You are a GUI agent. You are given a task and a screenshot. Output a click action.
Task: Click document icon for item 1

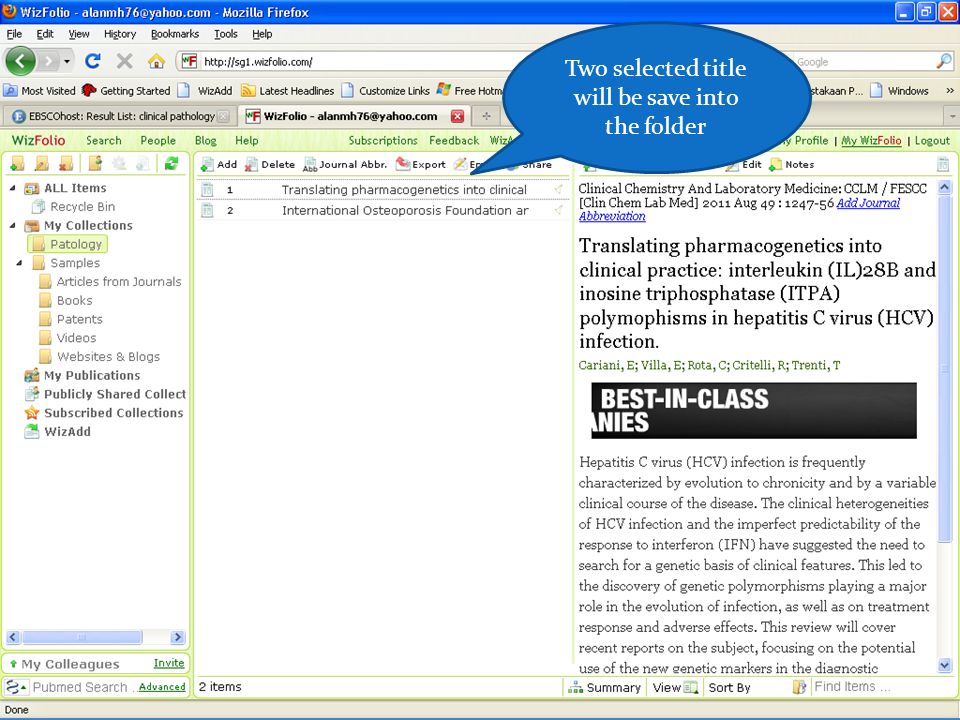point(208,190)
